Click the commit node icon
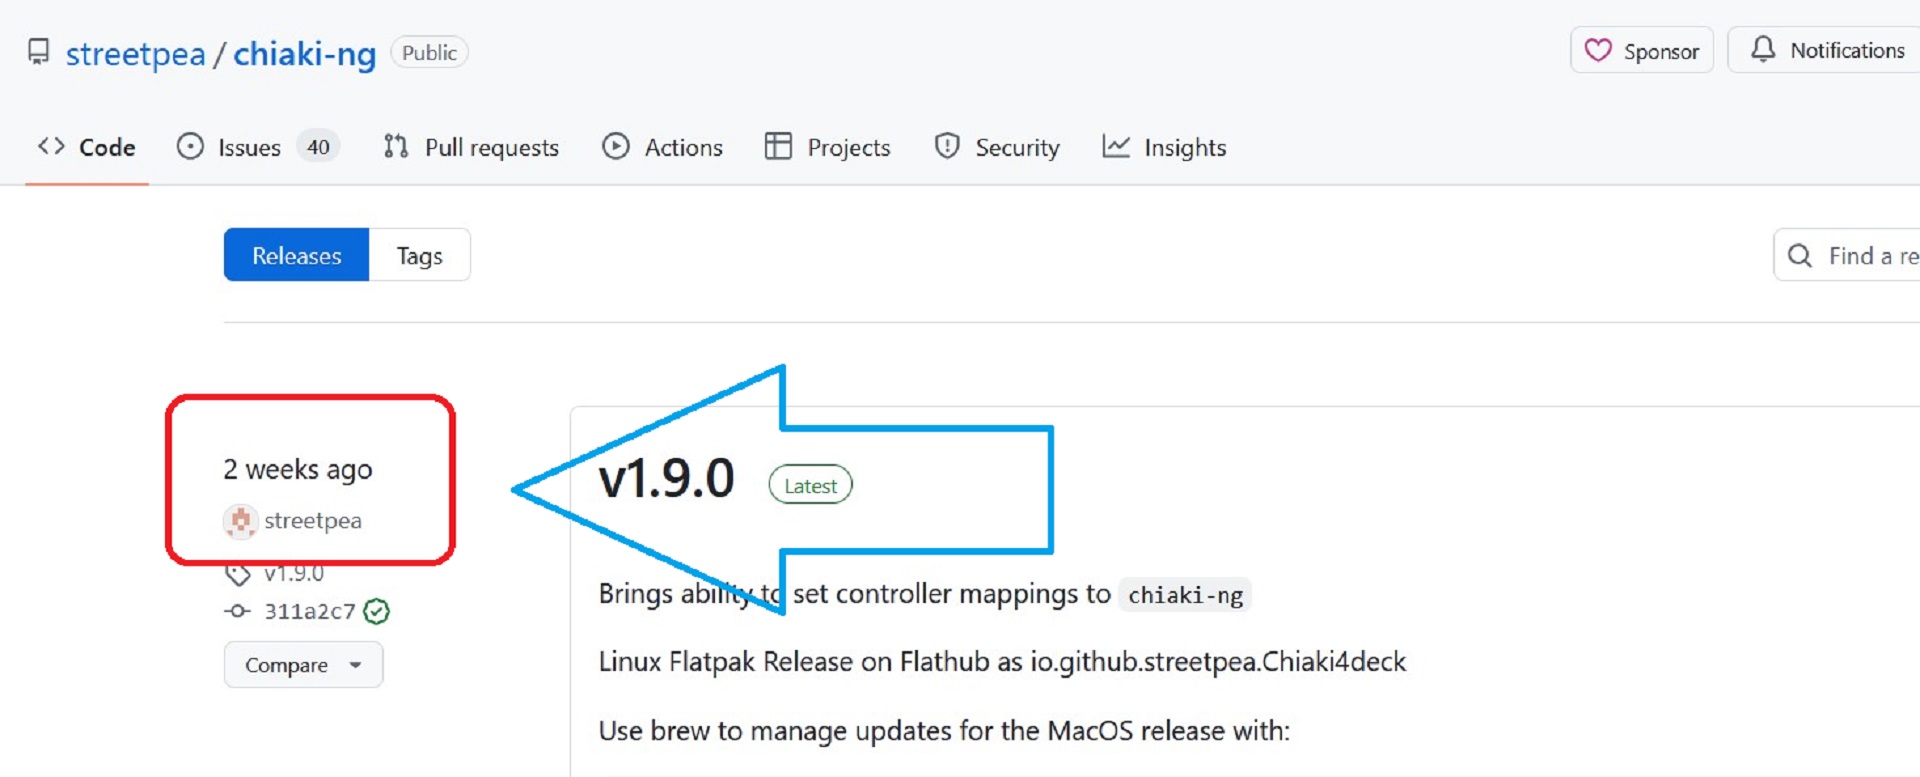The height and width of the screenshot is (777, 1920). click(x=237, y=611)
